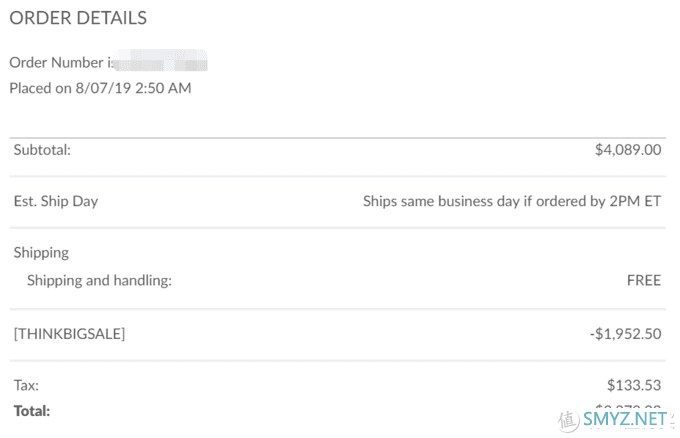Select the FREE shipping value
The image size is (680, 438).
point(644,281)
